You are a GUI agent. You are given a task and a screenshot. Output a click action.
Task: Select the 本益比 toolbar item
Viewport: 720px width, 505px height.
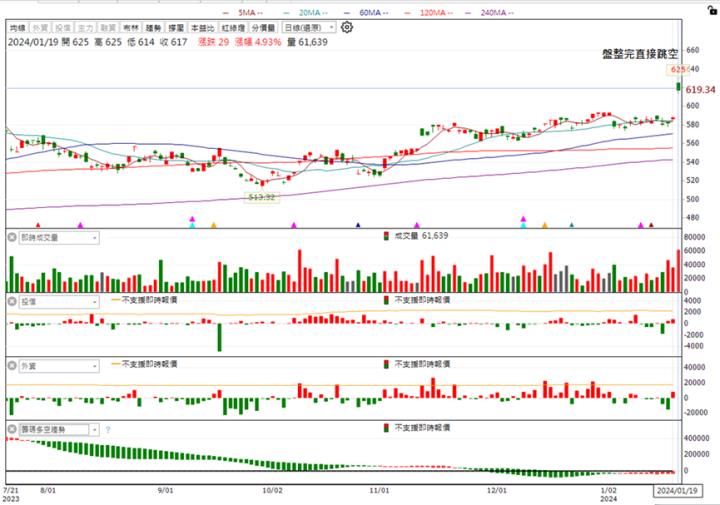point(205,29)
